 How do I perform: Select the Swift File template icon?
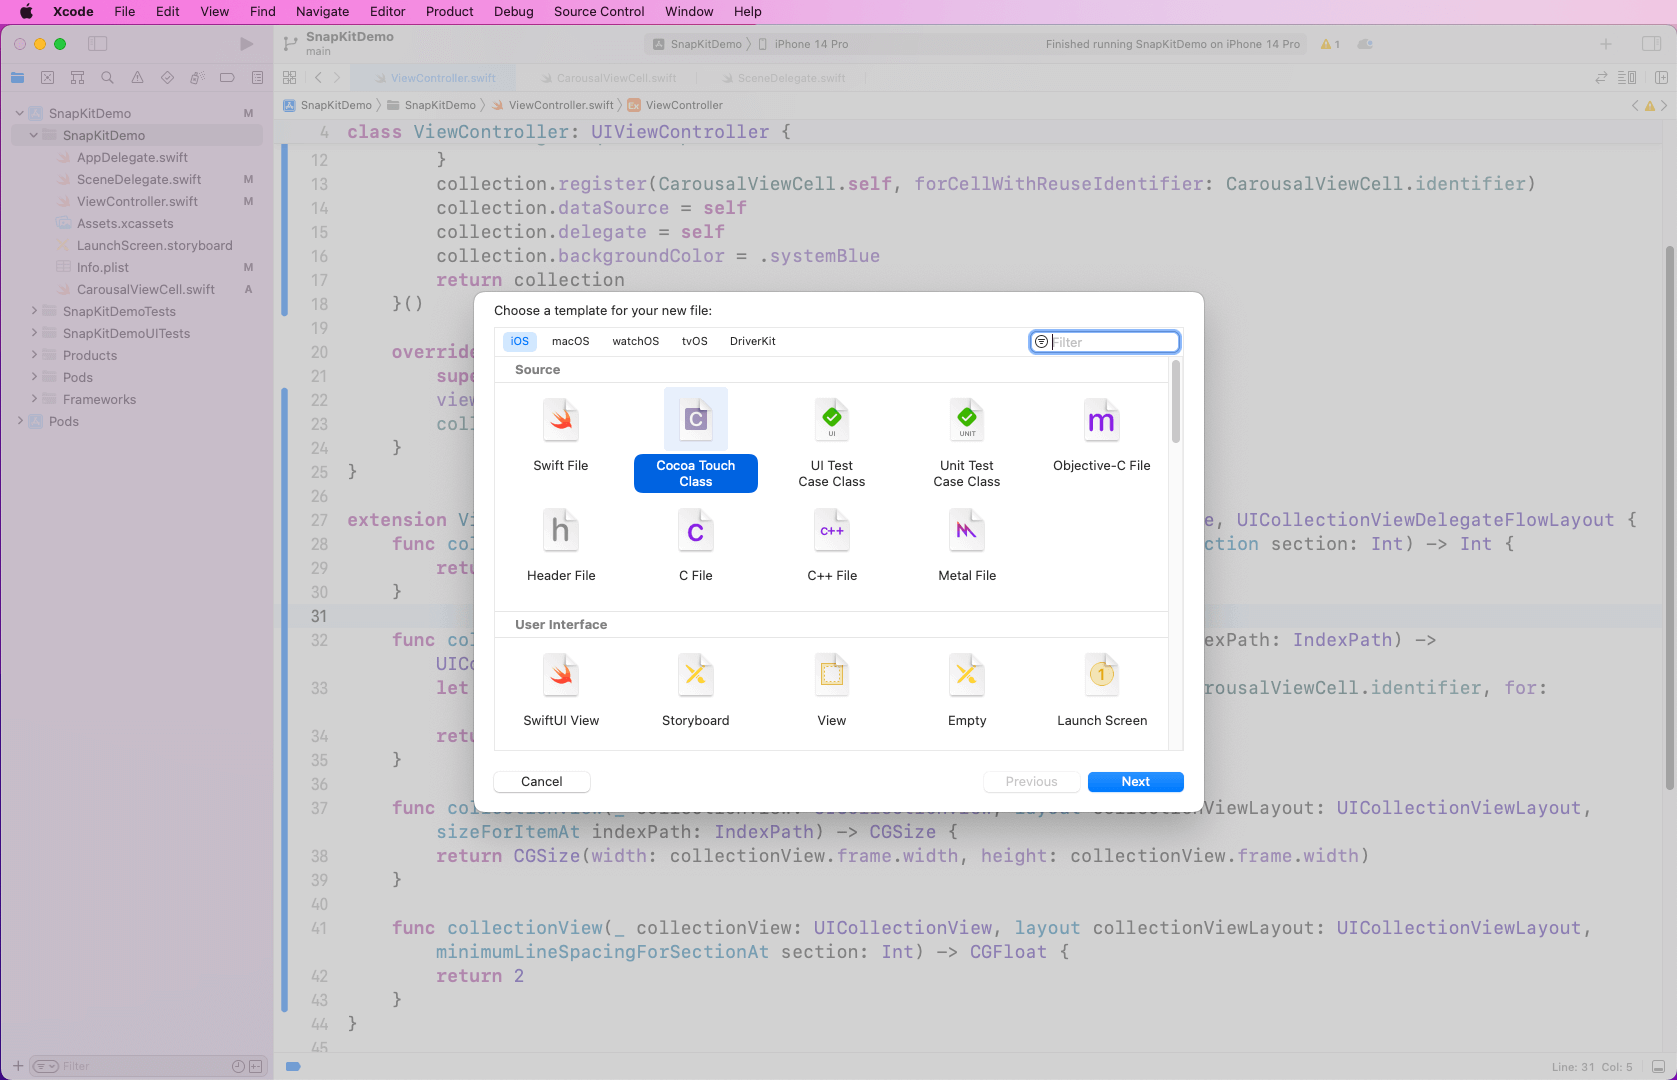pos(561,421)
